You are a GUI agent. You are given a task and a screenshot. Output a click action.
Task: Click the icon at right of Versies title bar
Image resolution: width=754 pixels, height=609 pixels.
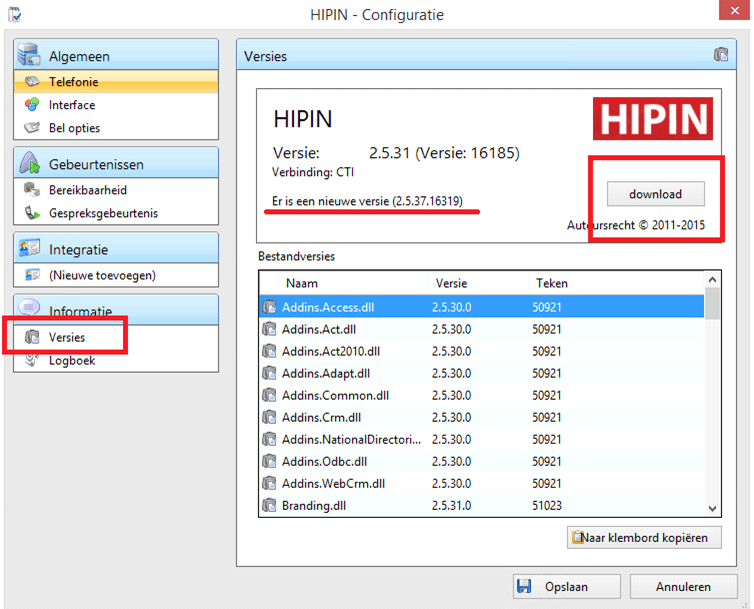(720, 54)
